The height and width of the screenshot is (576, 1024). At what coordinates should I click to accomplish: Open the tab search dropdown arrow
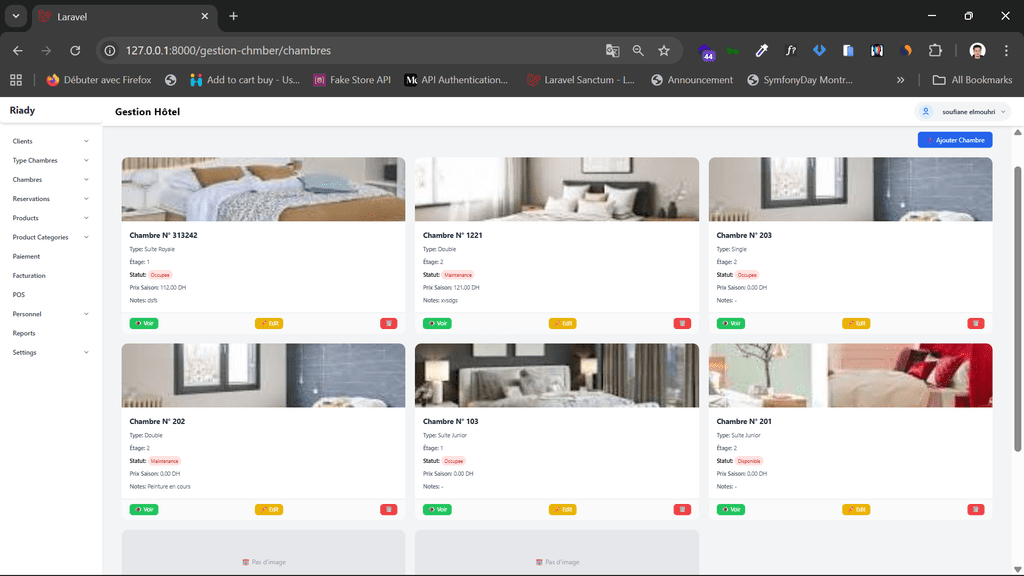click(x=16, y=16)
